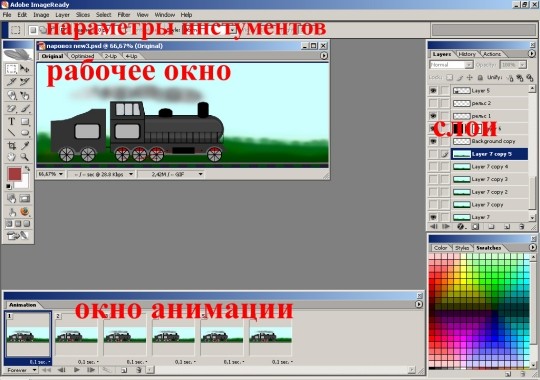Click the swap foreground/background colors arrow

click(x=27, y=168)
